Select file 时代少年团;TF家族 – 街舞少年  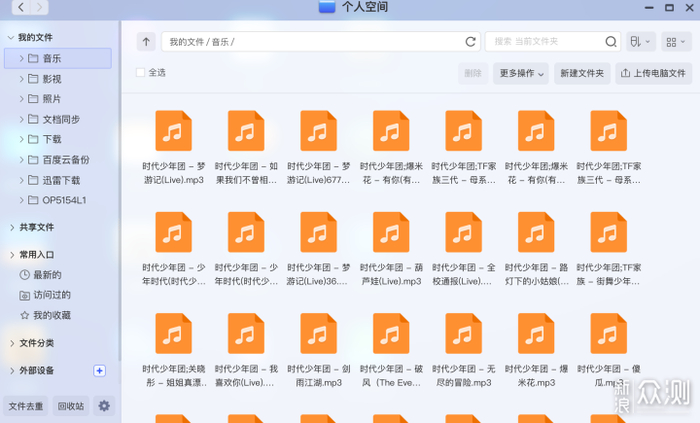tap(608, 249)
